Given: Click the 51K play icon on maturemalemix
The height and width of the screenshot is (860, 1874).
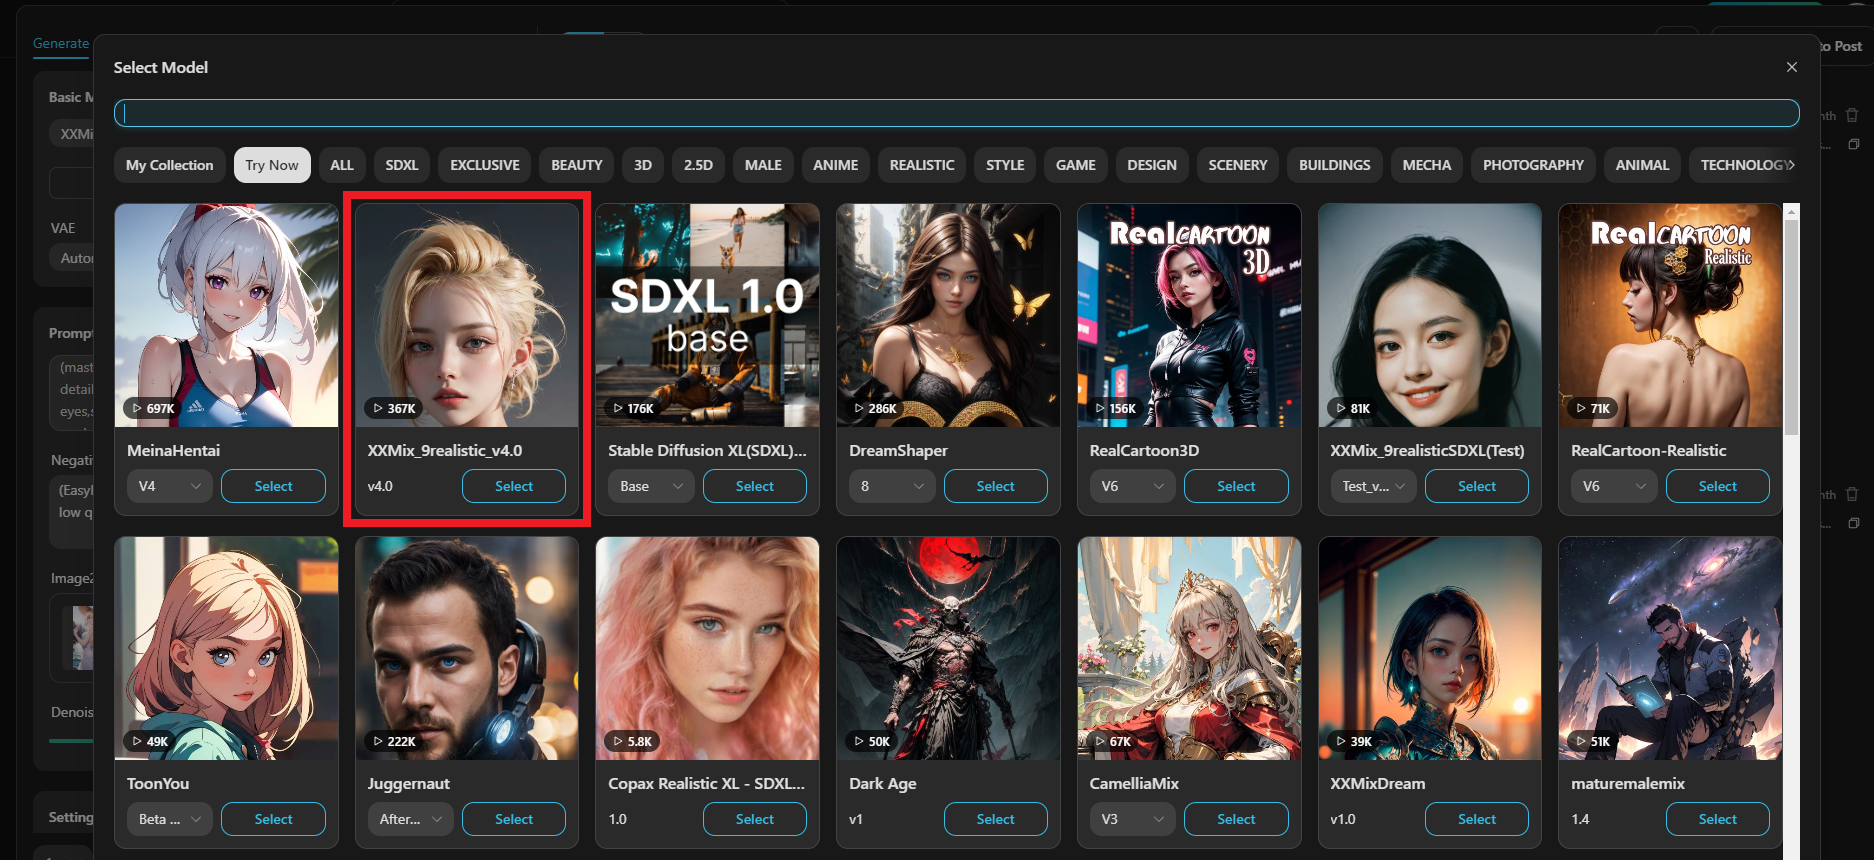Looking at the screenshot, I should pos(1581,741).
